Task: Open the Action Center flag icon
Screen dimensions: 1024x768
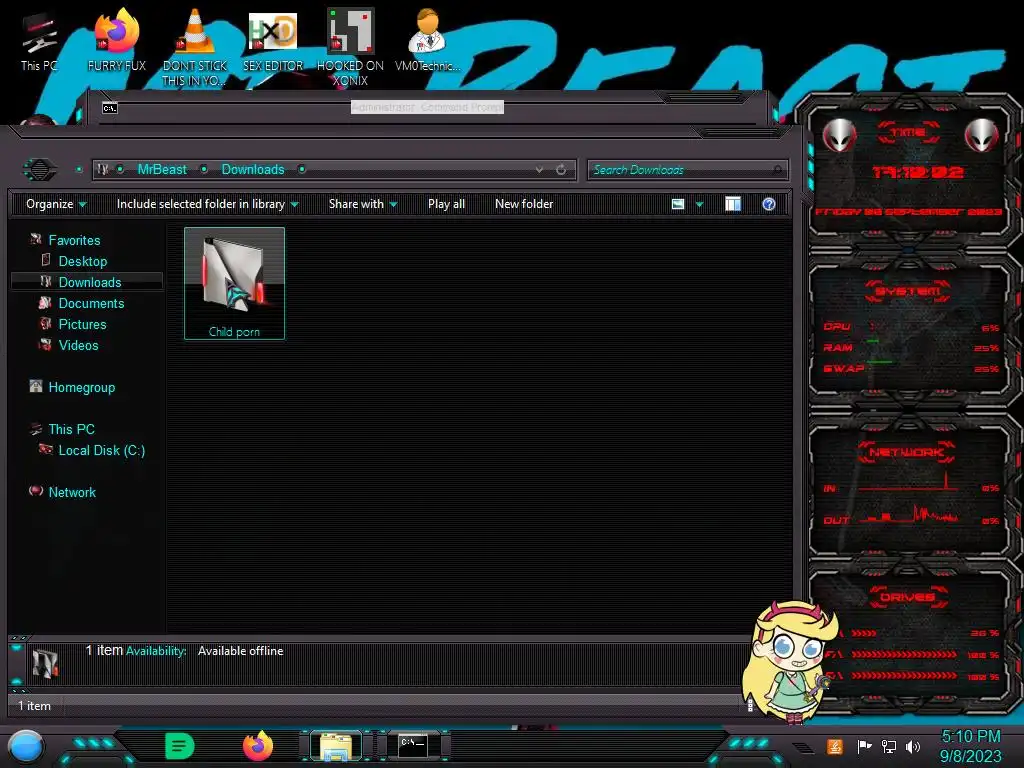Action: pyautogui.click(x=864, y=746)
